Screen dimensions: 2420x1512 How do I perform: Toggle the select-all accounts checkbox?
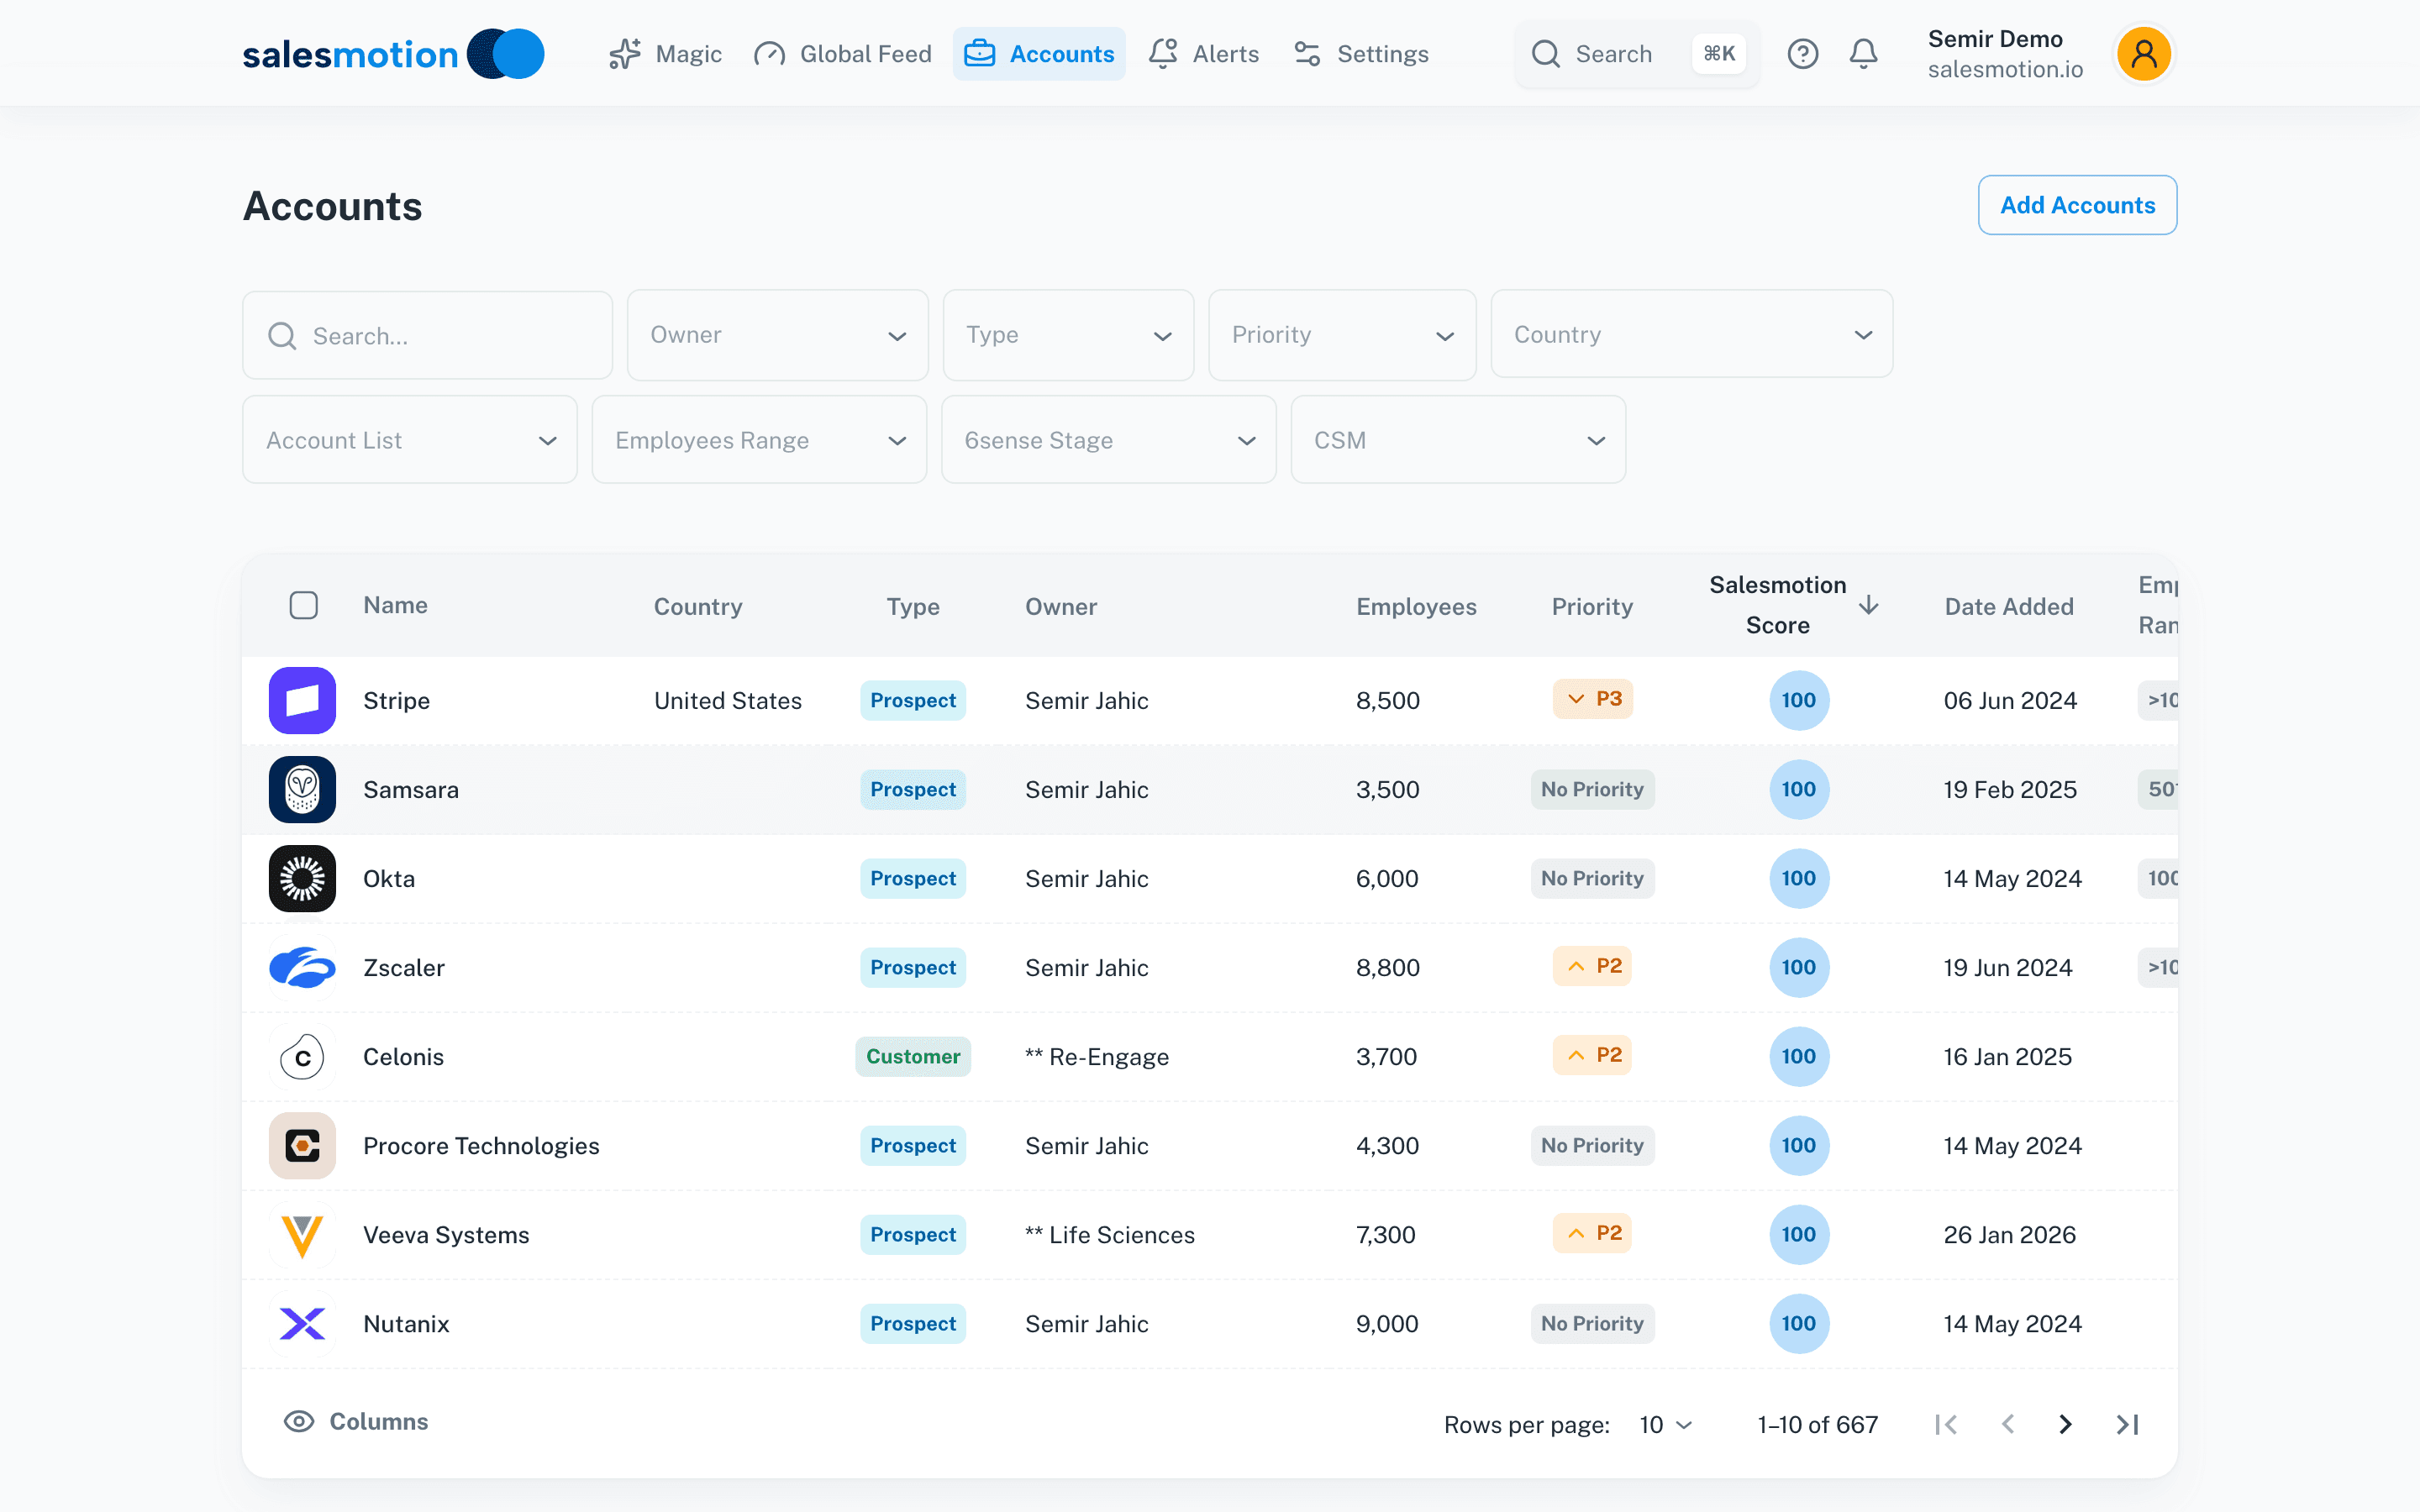tap(303, 605)
